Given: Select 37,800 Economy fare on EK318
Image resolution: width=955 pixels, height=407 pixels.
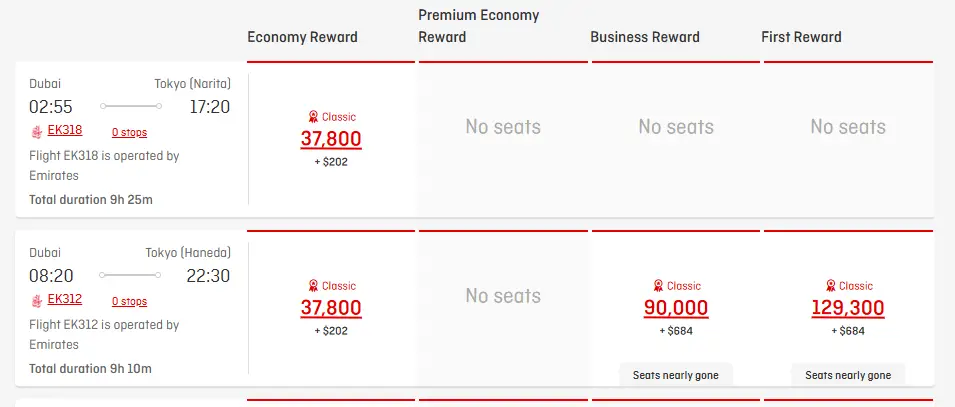Looking at the screenshot, I should [331, 139].
